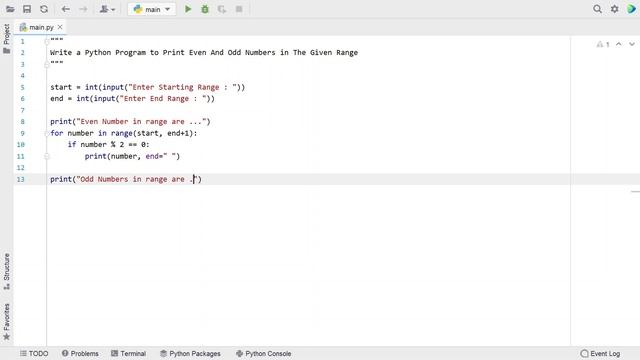The height and width of the screenshot is (360, 640).
Task: Open Search Everywhere magnifier icon
Action: (597, 9)
